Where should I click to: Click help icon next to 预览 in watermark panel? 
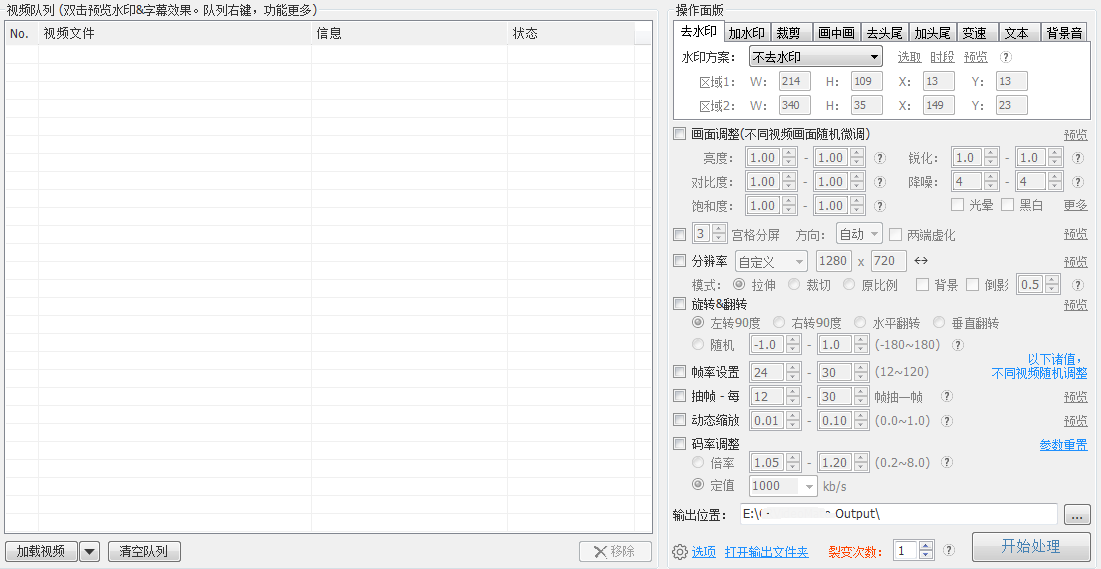1006,58
